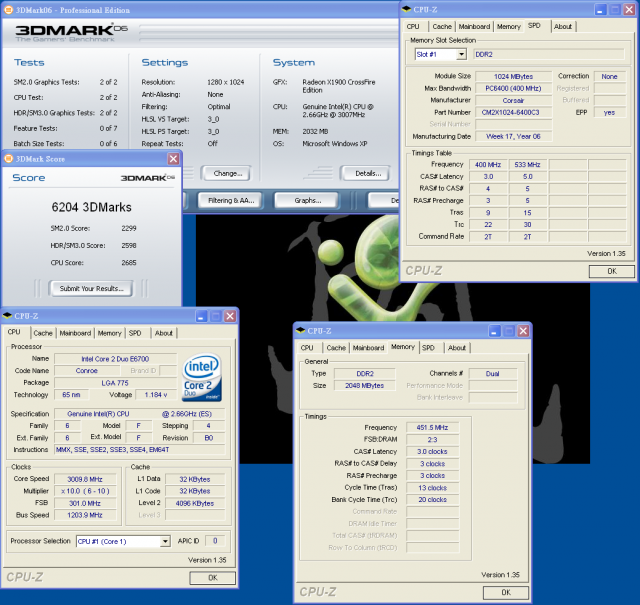
Task: Click the Part Number CM2X1024-6400C3 field
Action: pos(513,112)
